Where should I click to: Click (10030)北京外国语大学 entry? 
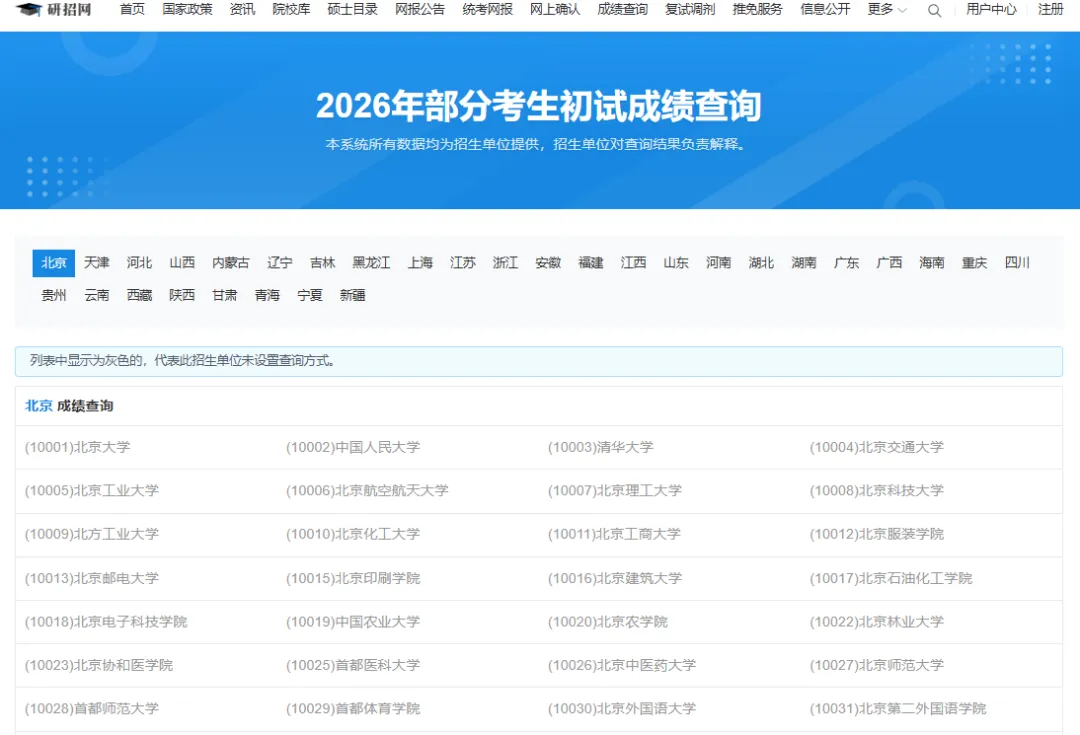[622, 708]
